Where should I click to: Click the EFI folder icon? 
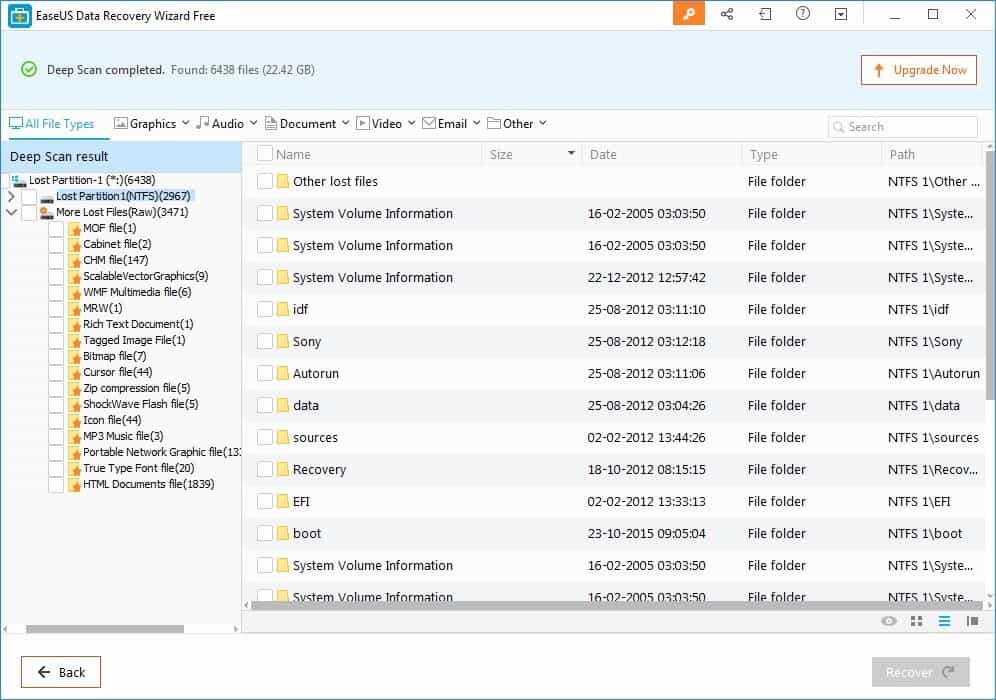point(283,501)
